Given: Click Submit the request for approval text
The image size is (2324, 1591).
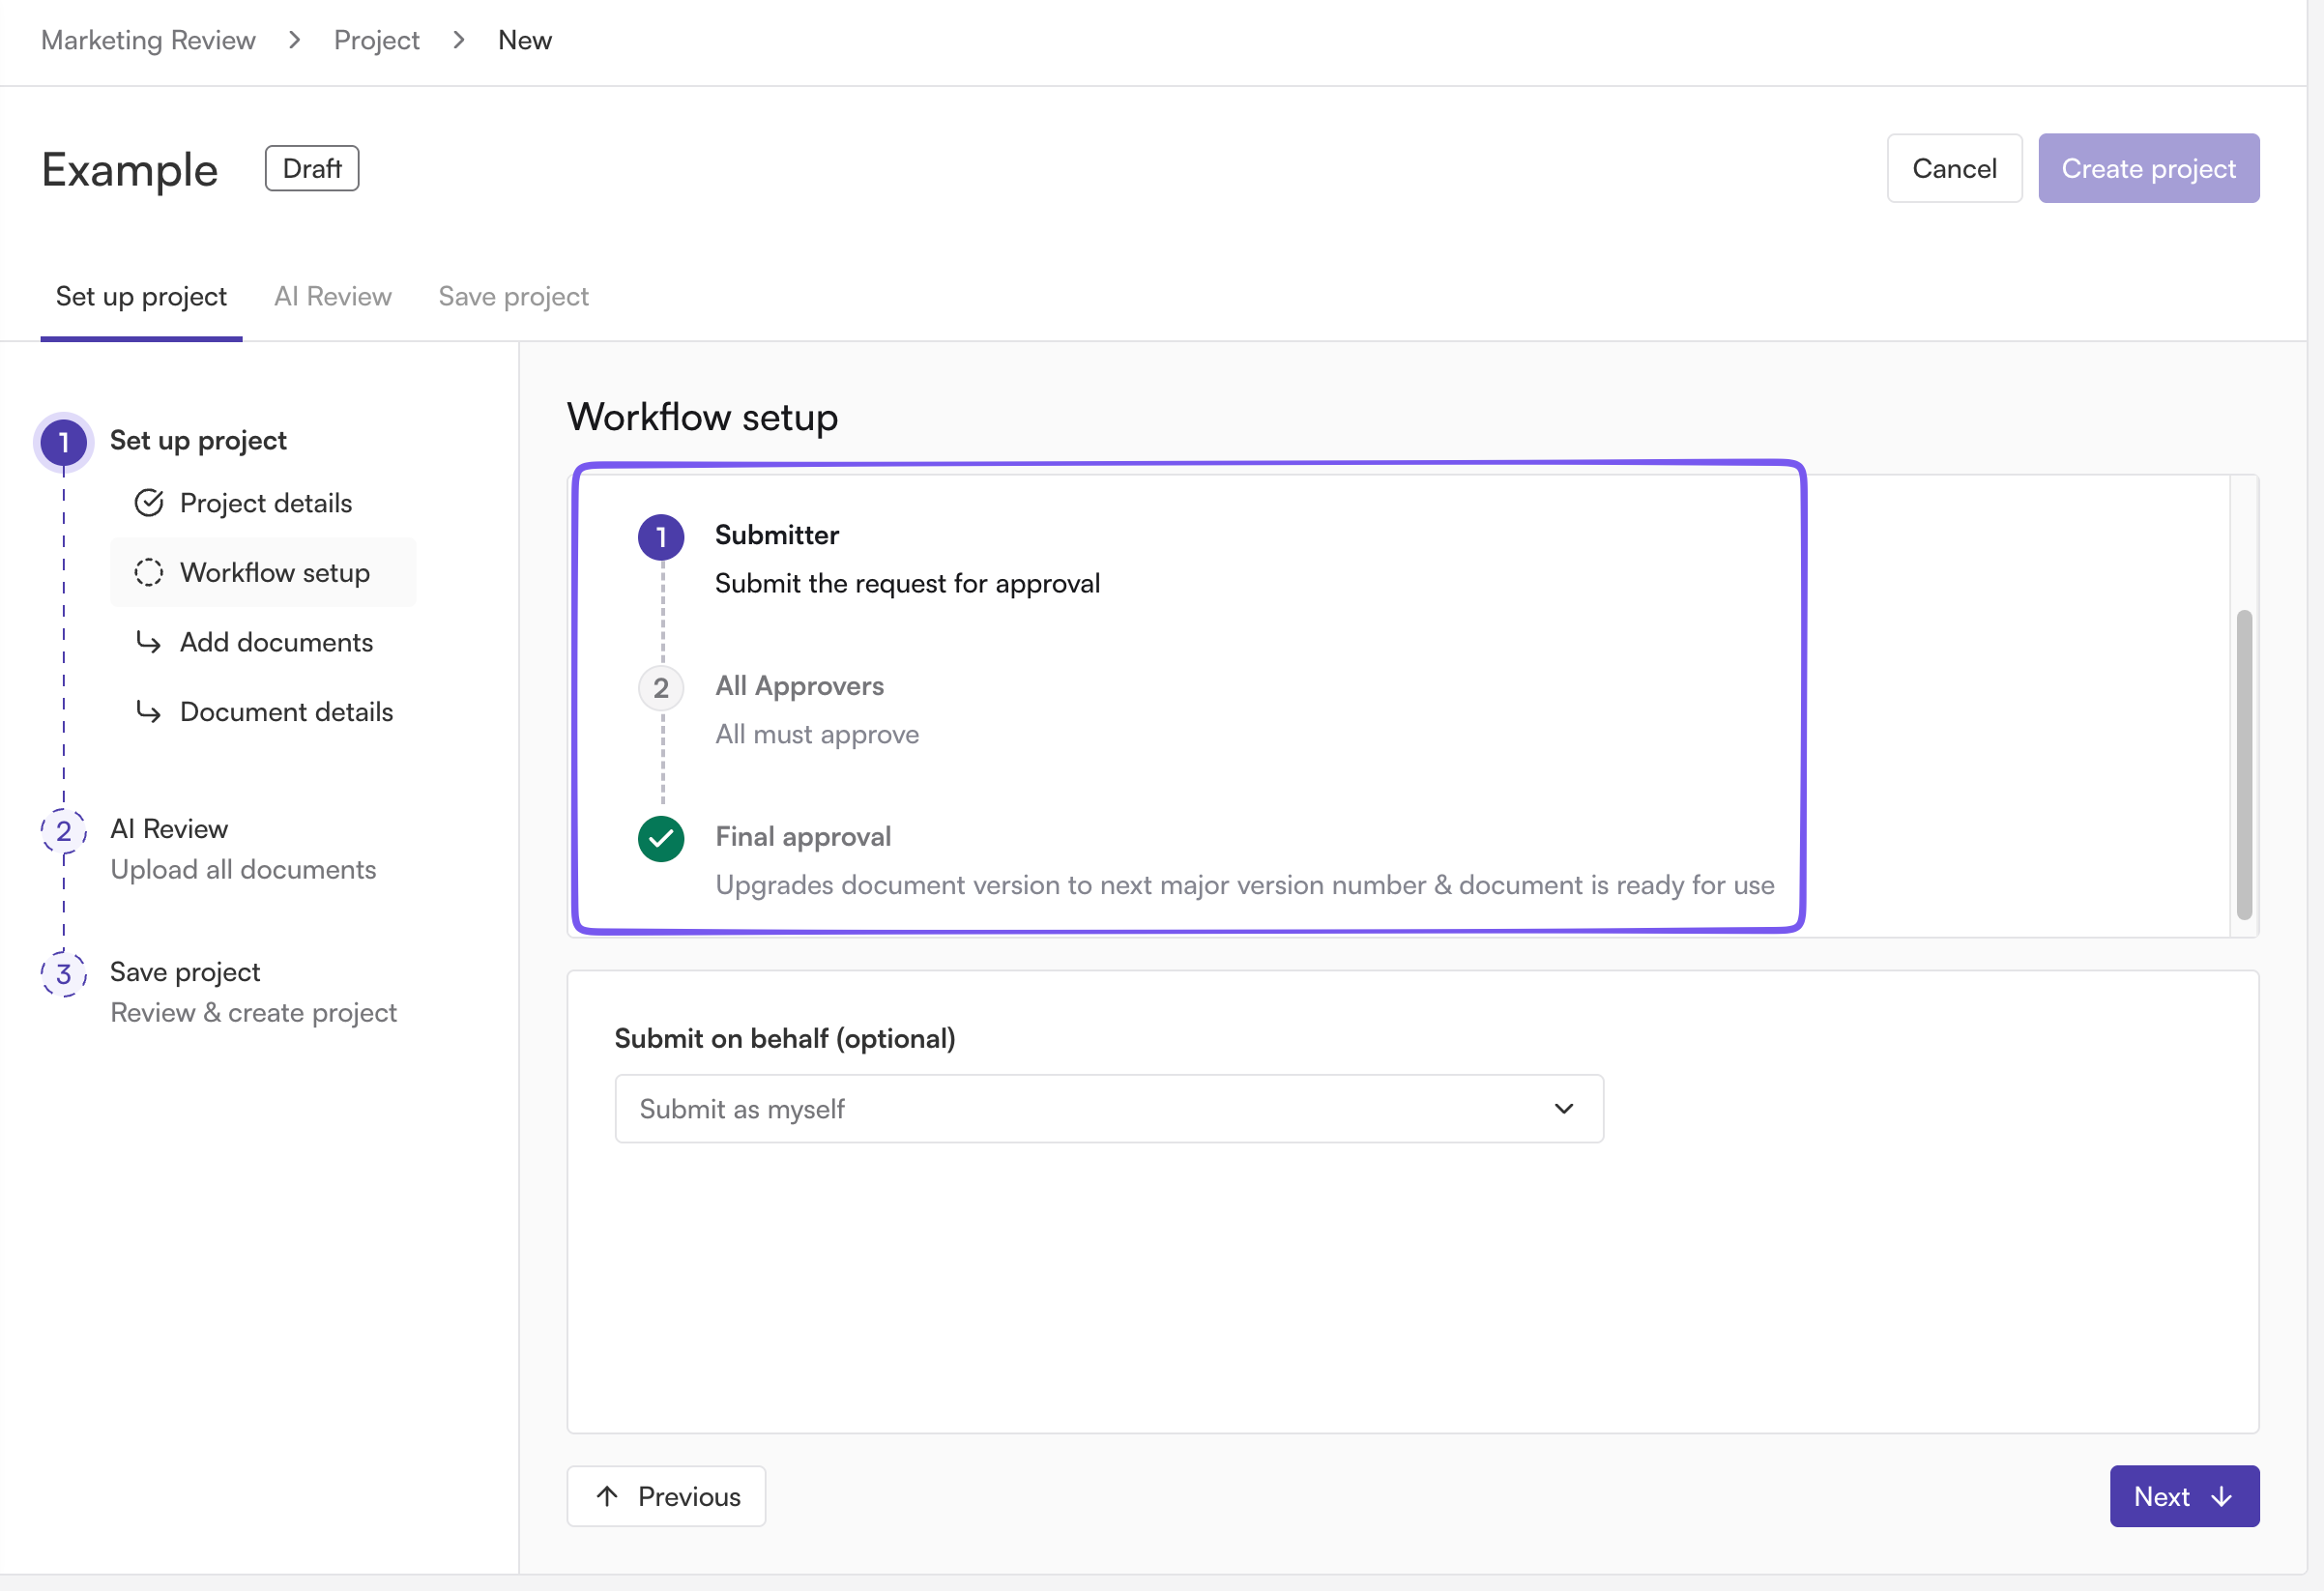Looking at the screenshot, I should click(x=907, y=583).
